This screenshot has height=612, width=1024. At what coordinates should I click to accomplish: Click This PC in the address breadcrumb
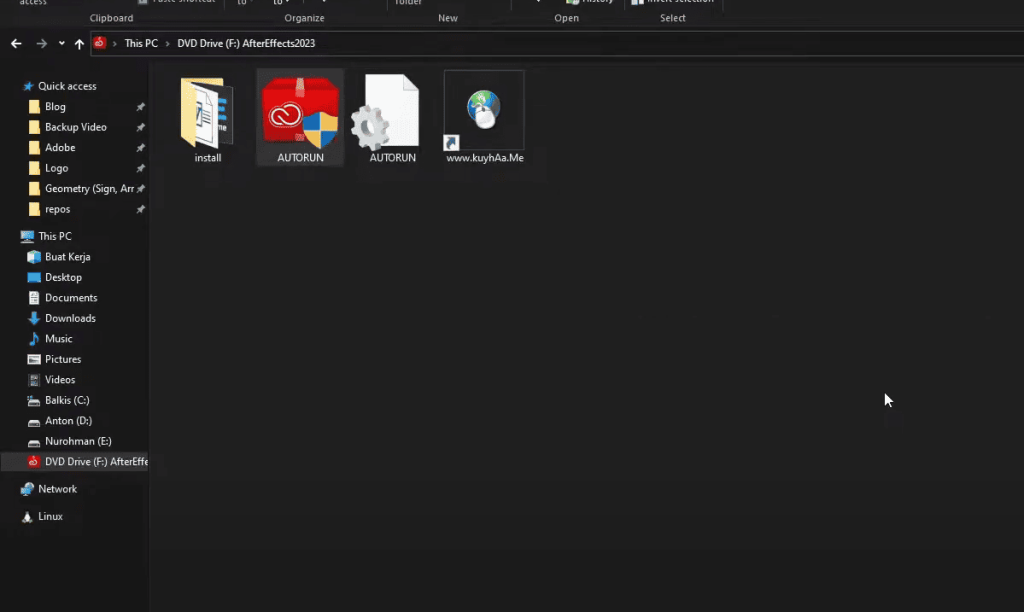pos(140,44)
